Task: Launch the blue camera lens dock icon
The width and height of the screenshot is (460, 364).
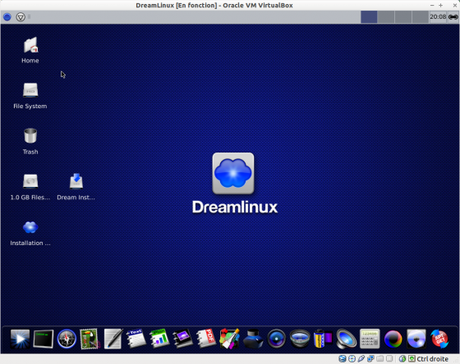Action: click(x=276, y=339)
